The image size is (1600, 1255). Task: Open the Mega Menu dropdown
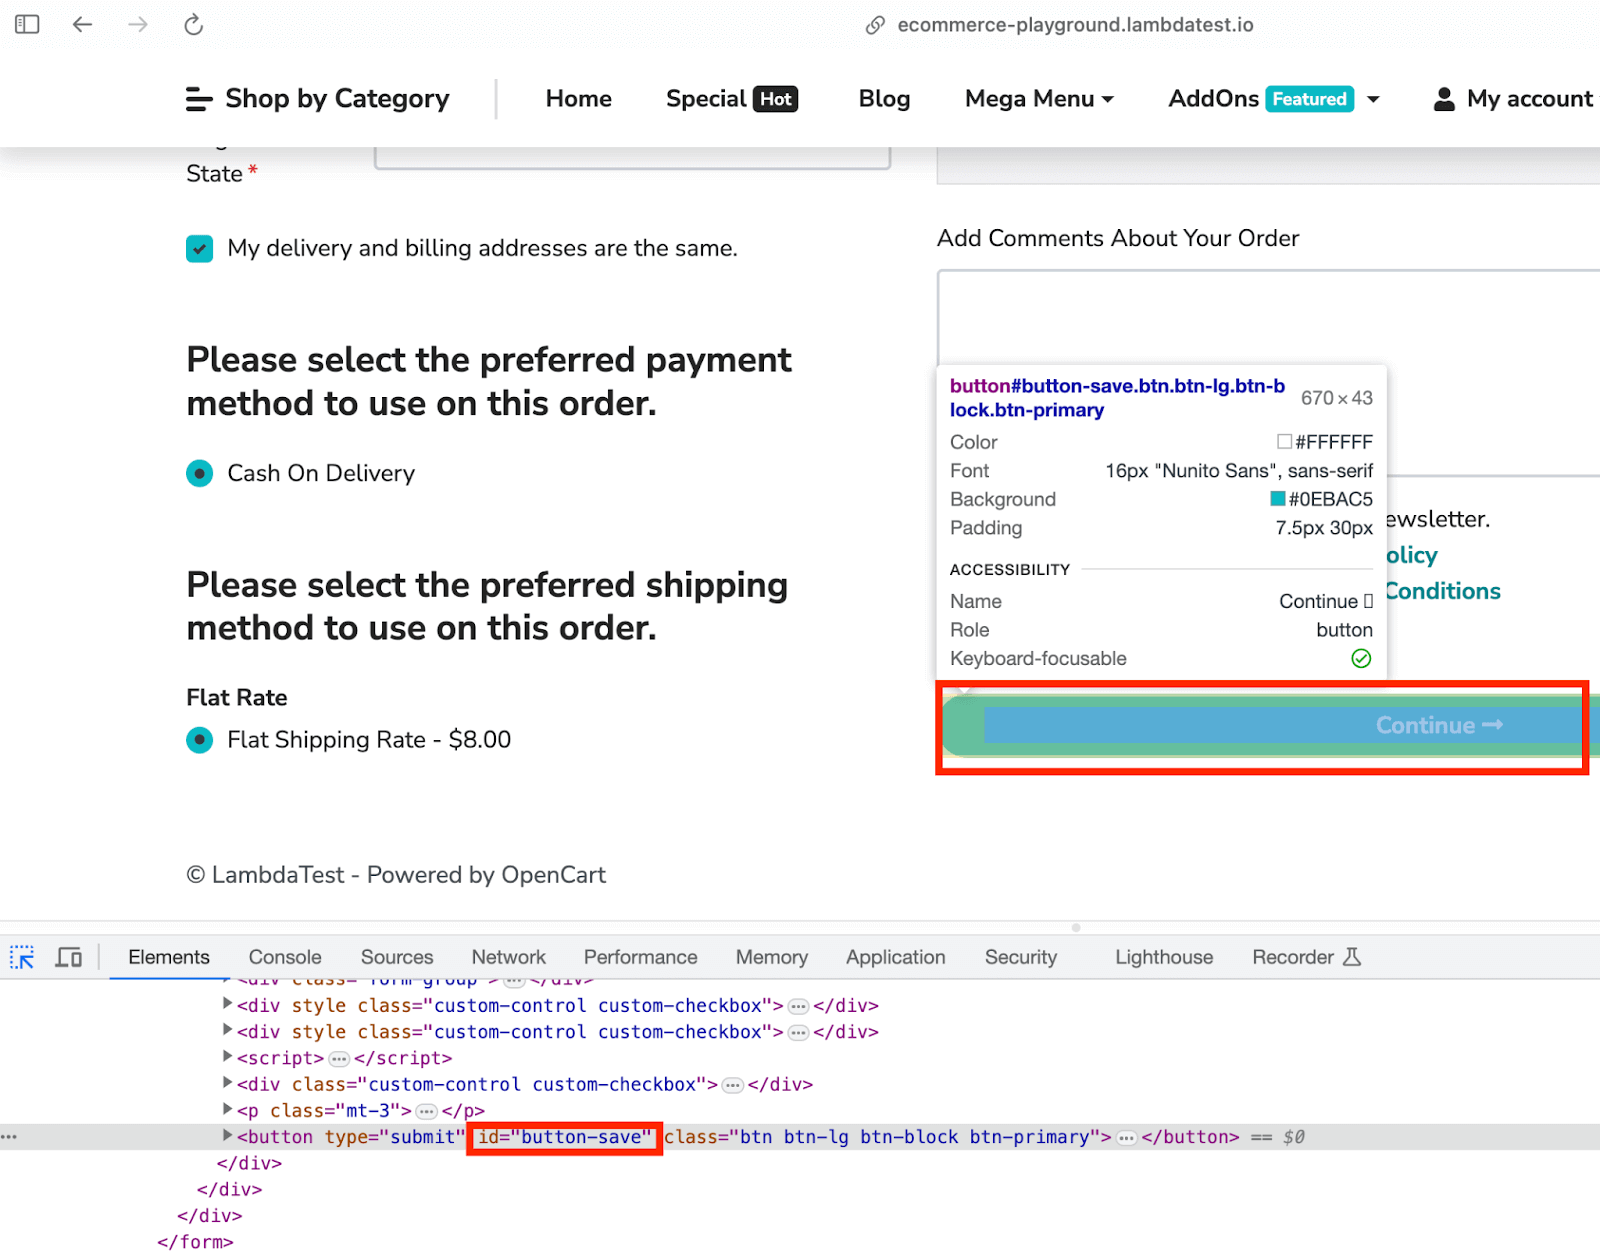1038,98
